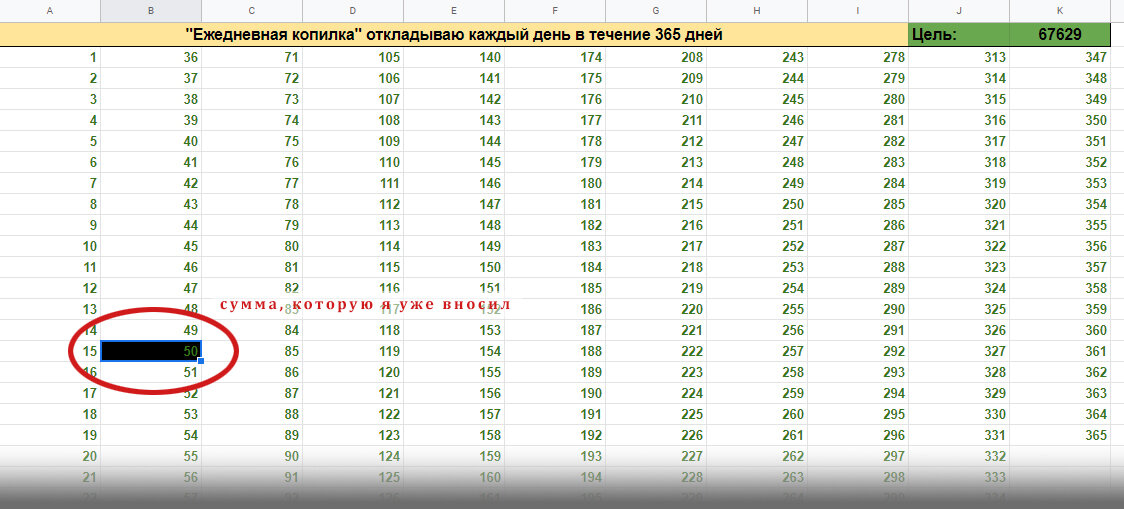Select column header E
This screenshot has height=509, width=1124.
pos(454,11)
